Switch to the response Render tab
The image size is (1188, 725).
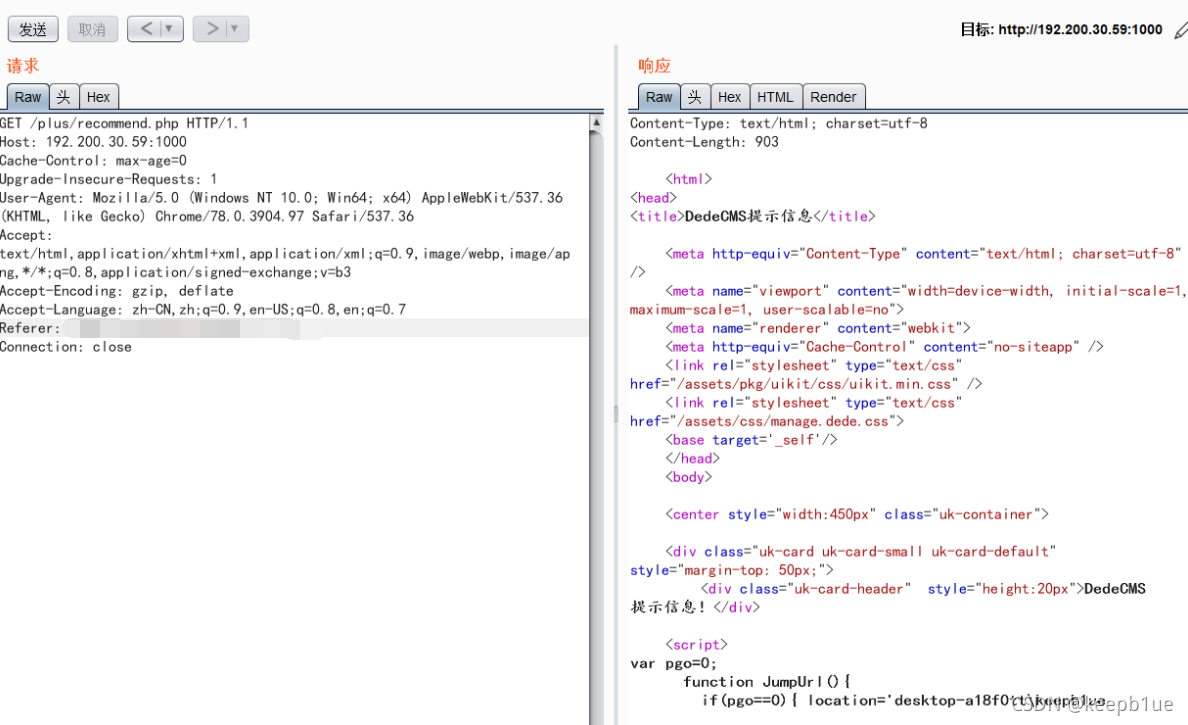(x=833, y=97)
